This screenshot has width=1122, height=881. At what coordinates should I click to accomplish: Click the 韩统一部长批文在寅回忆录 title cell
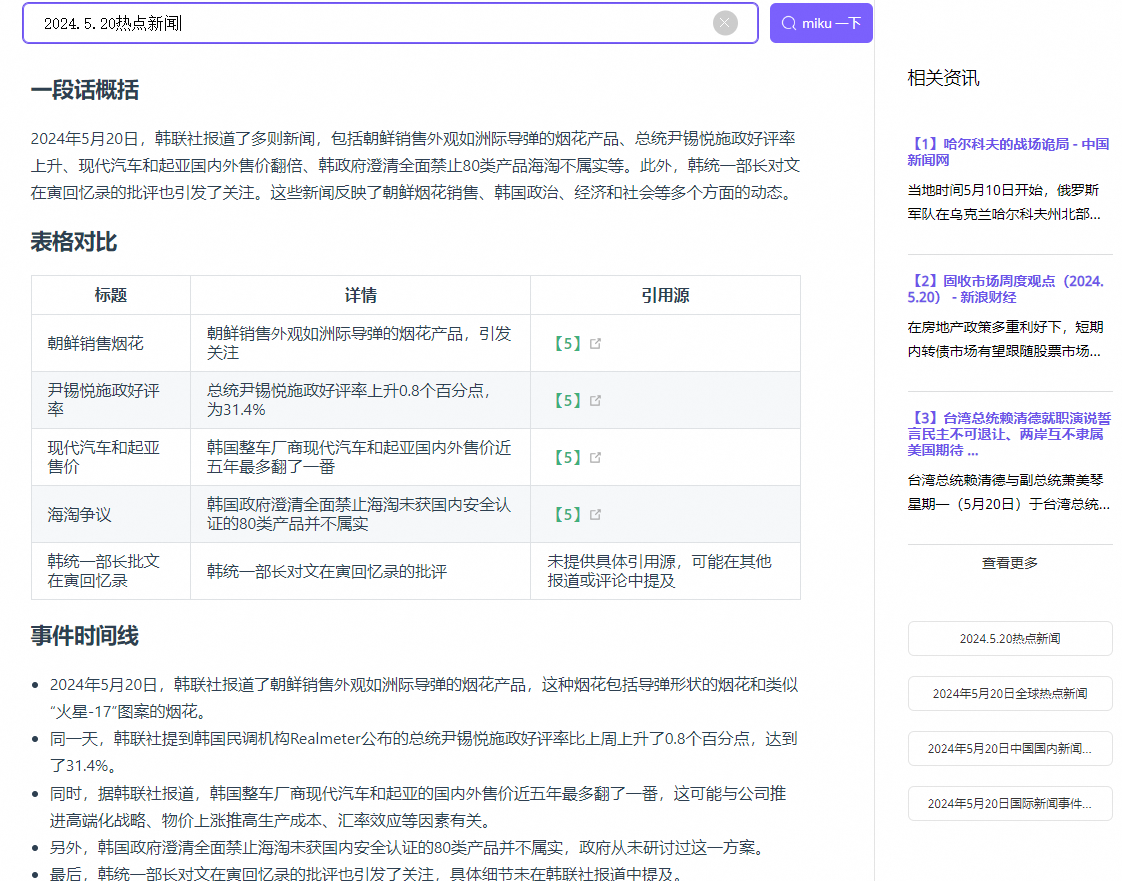tap(111, 571)
